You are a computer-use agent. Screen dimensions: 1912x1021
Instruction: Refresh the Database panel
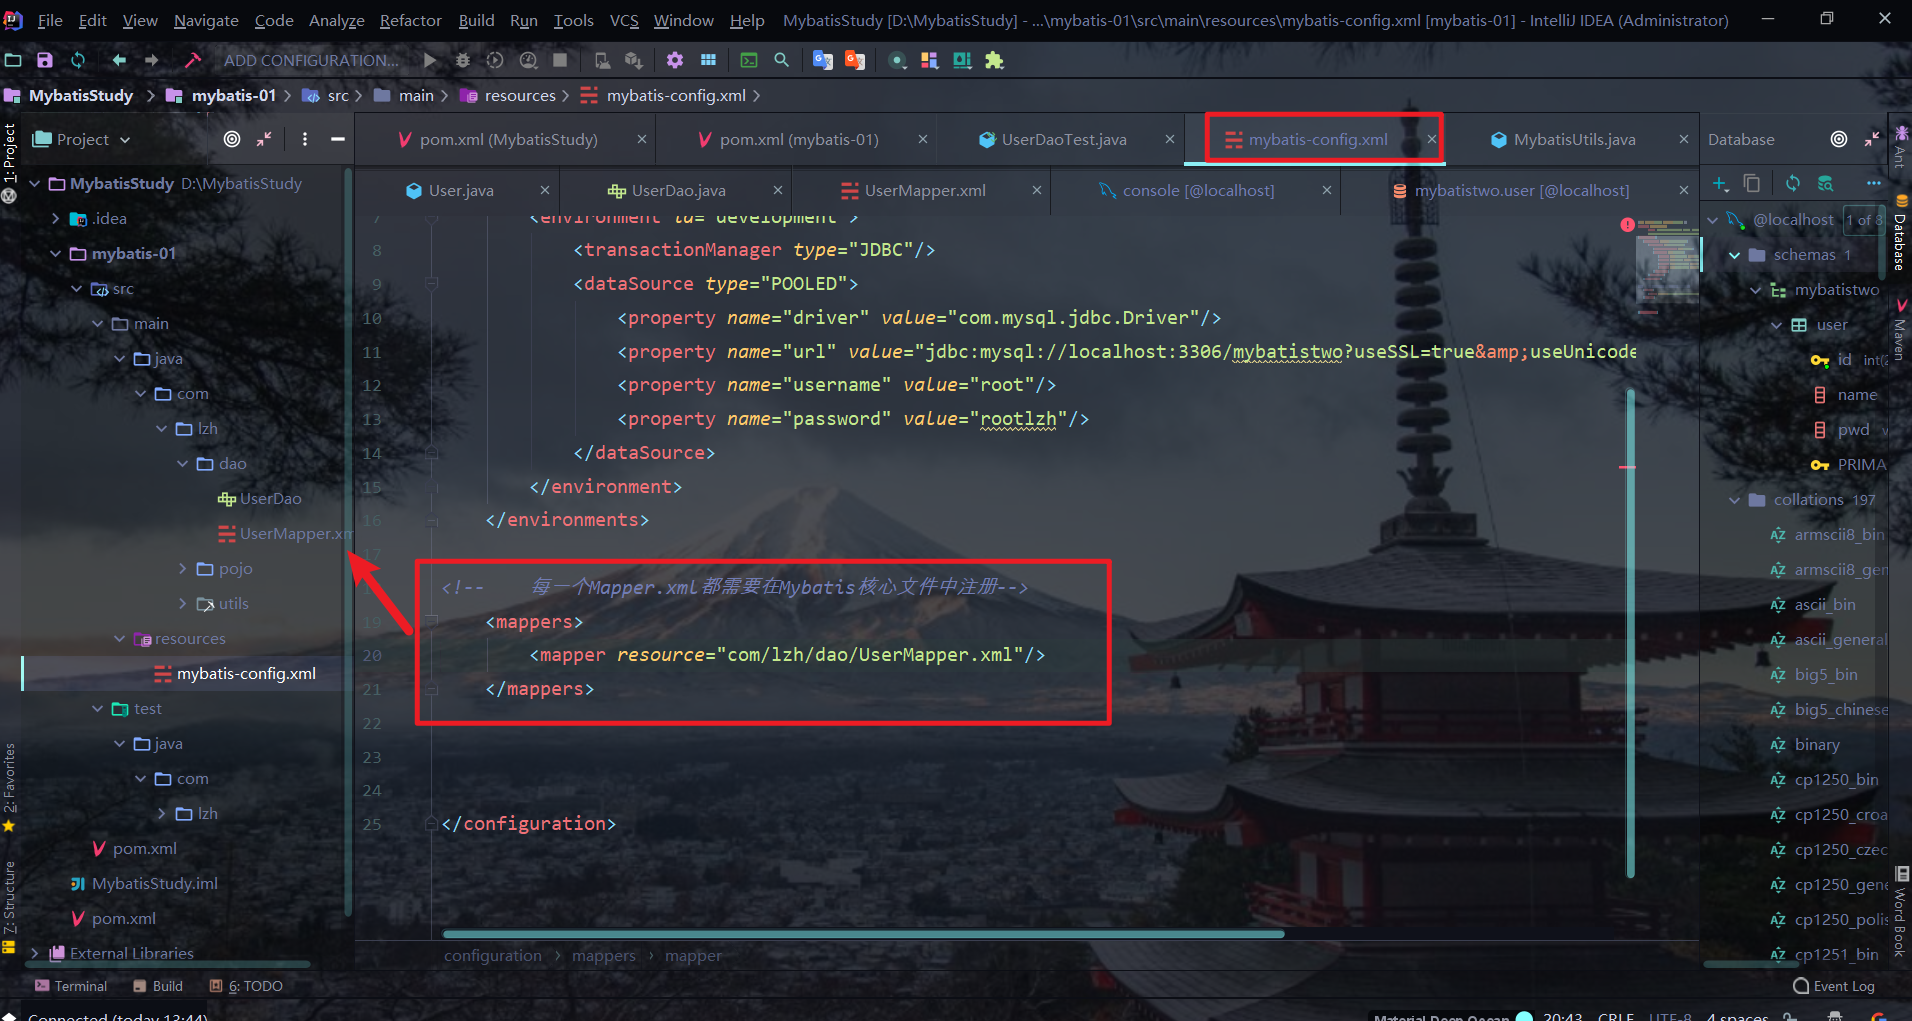pos(1793,183)
